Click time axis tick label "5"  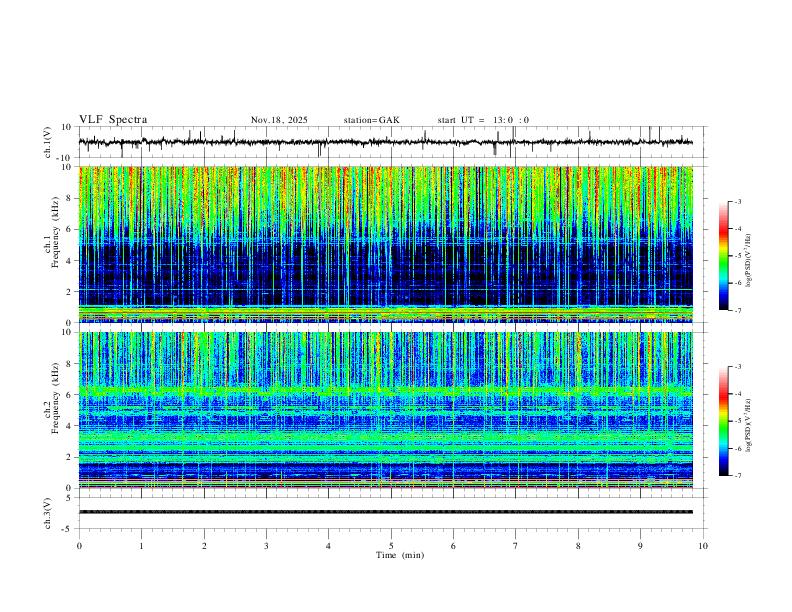click(391, 546)
